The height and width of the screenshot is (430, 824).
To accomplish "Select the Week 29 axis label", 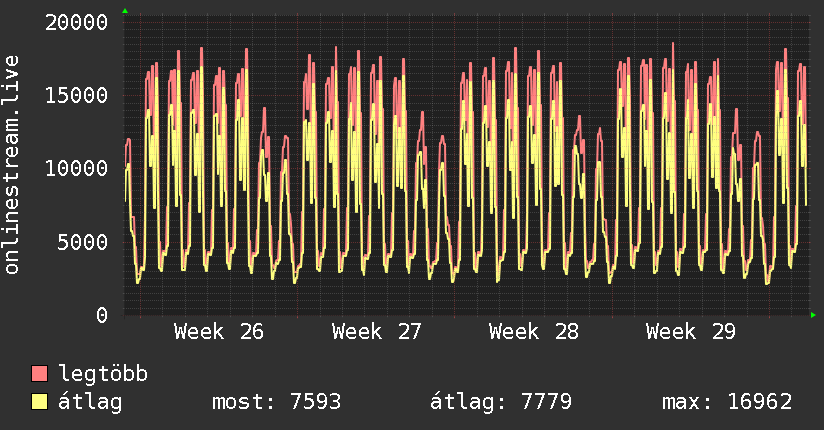I will click(x=691, y=332).
